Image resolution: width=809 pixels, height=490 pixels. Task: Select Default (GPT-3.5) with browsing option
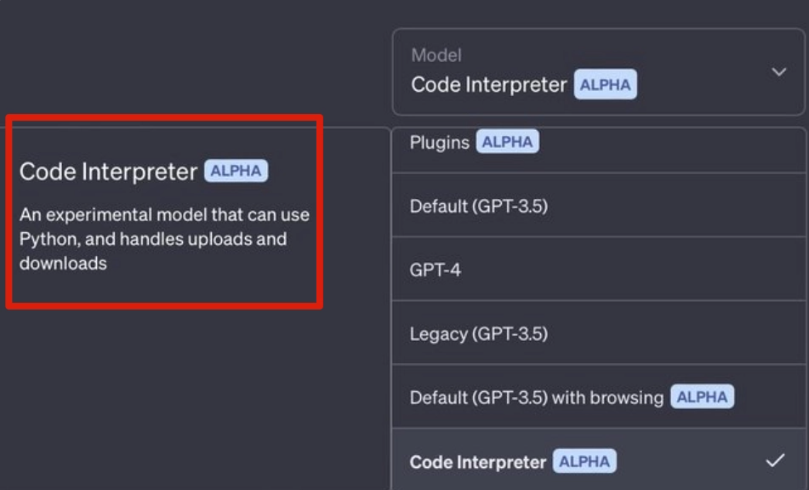pos(536,397)
